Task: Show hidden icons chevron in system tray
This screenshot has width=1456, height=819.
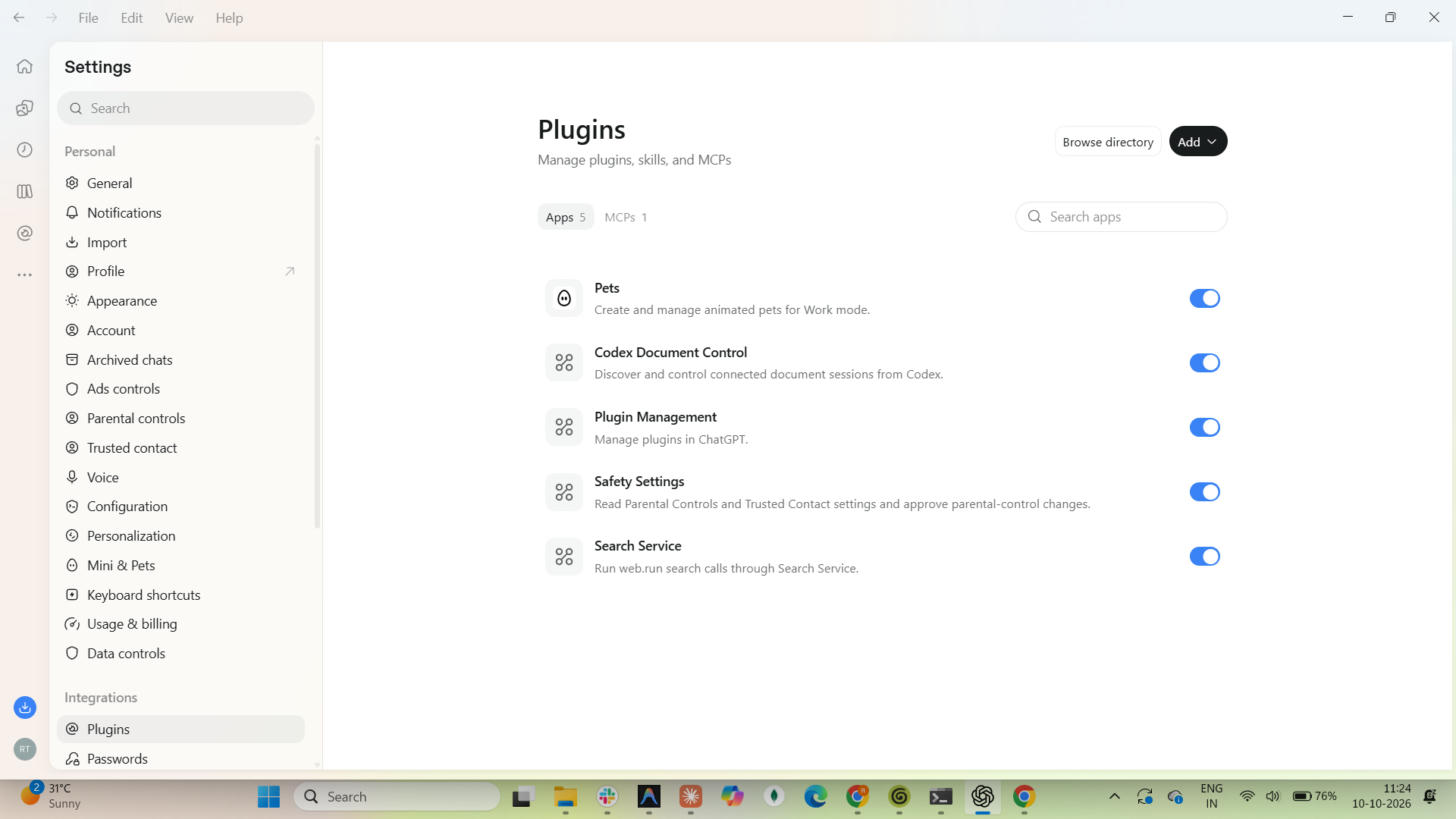Action: [1114, 796]
